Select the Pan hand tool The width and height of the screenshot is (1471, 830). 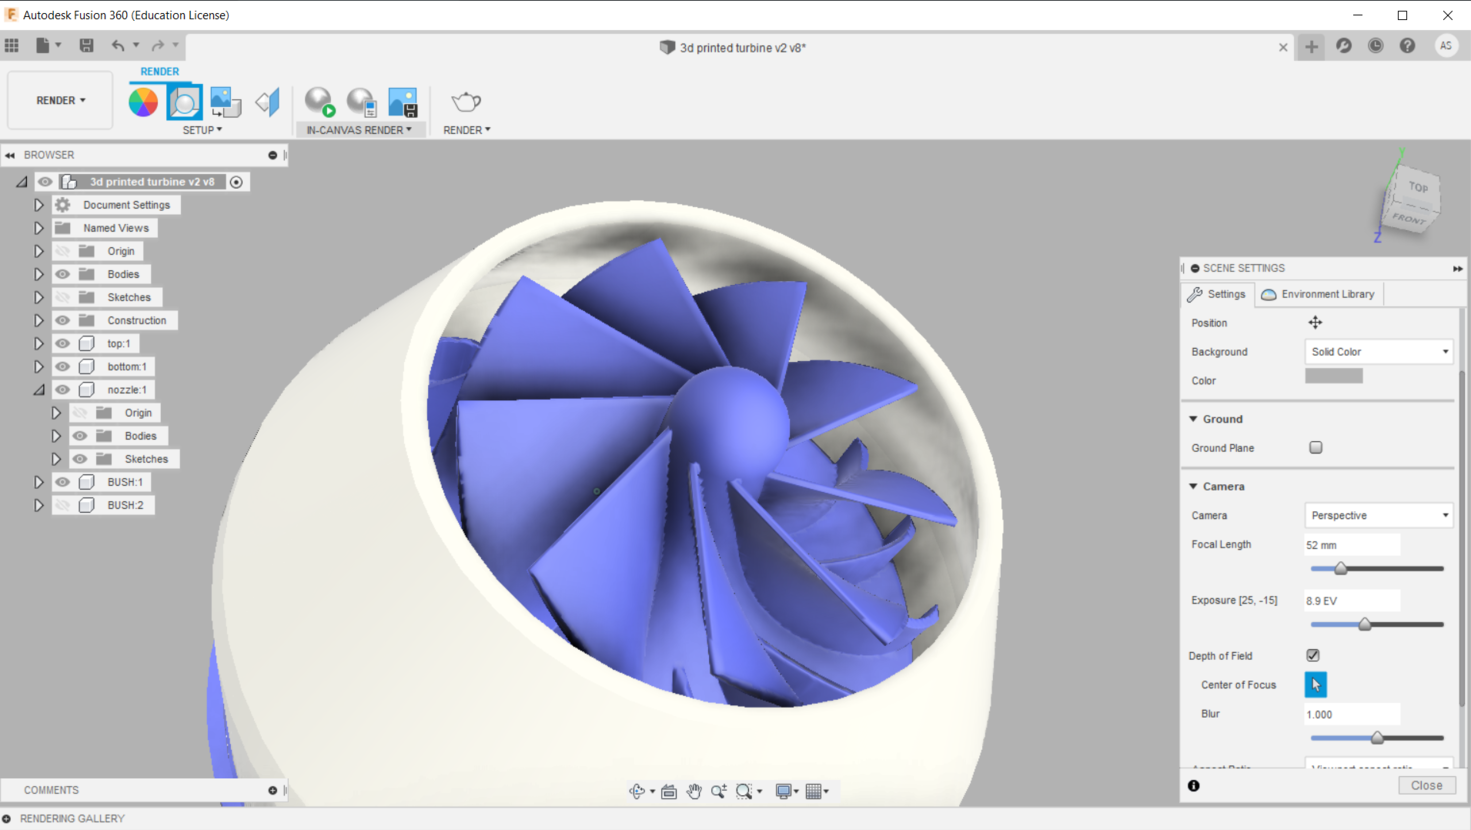point(694,791)
